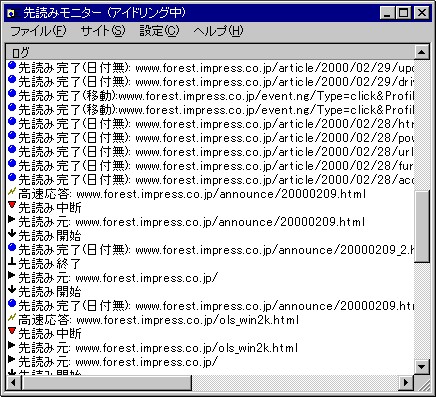Select 先読み完了 text for announce/20000209_2
The height and width of the screenshot is (397, 436).
tap(216, 250)
